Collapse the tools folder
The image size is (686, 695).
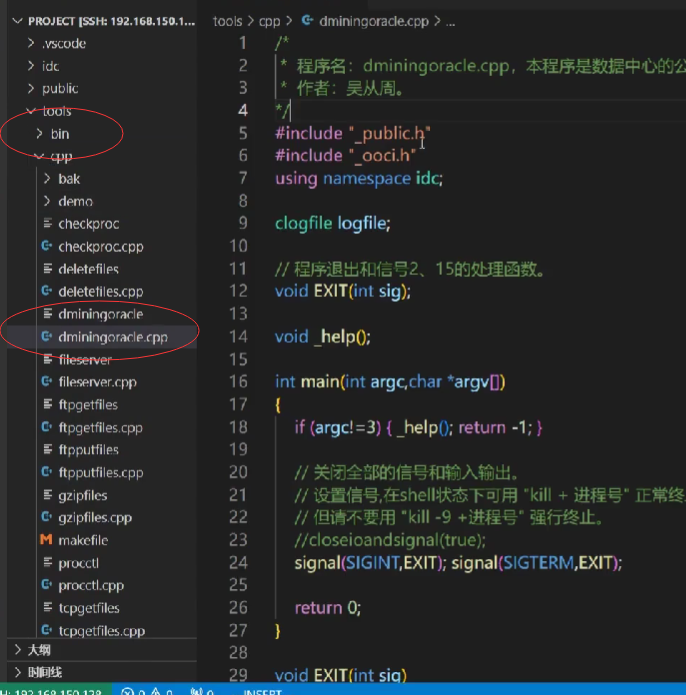(31, 111)
